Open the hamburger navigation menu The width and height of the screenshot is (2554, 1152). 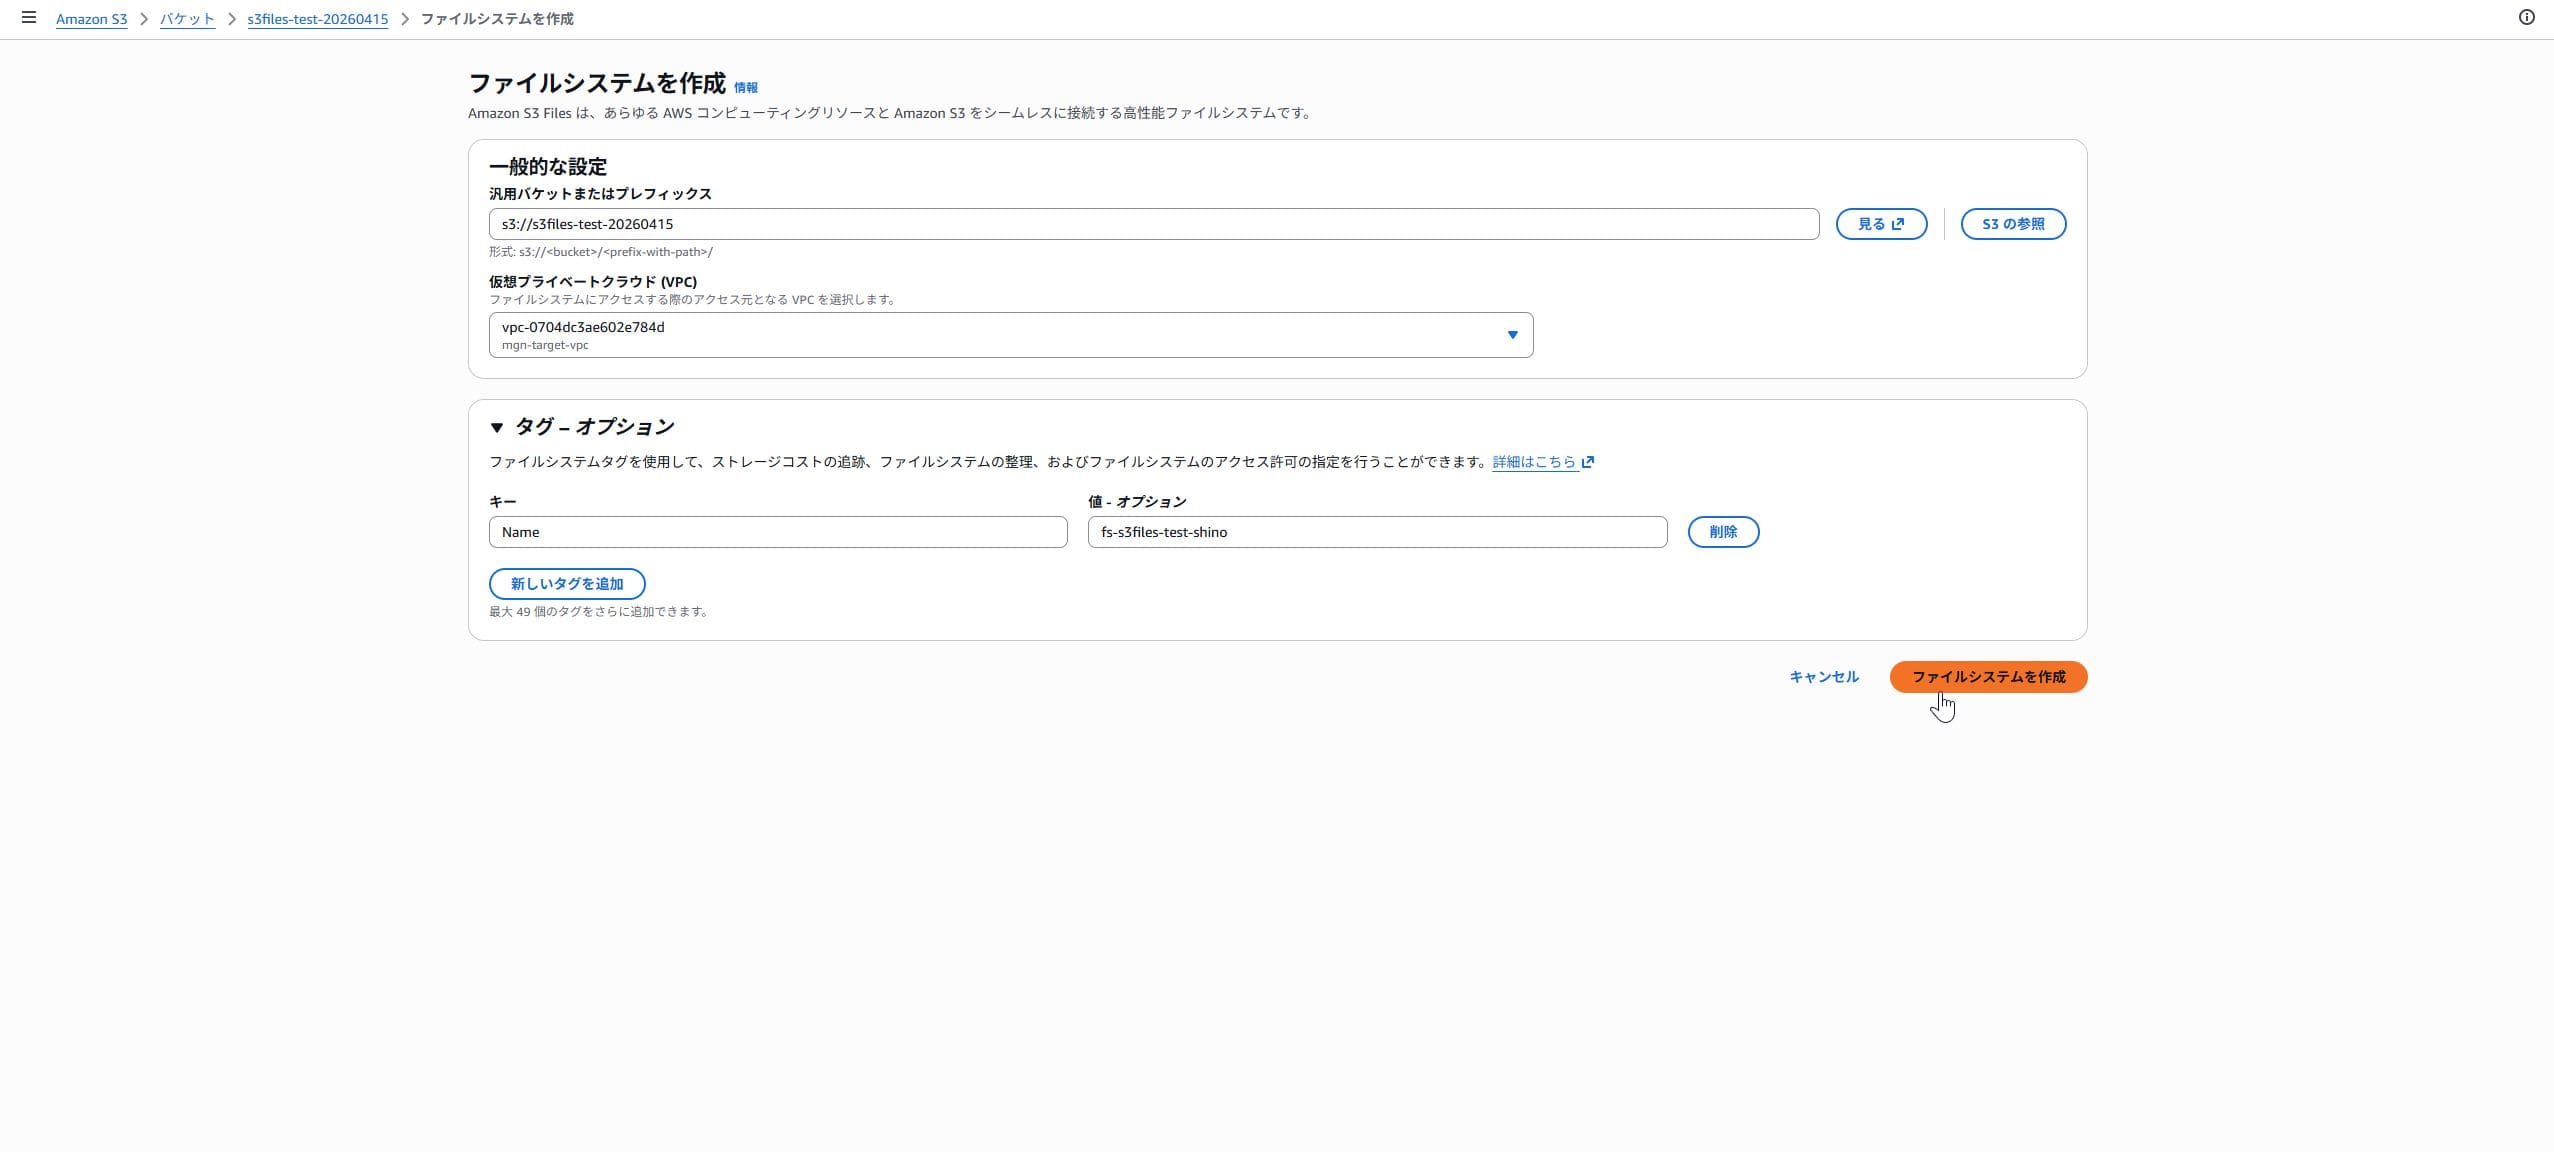[x=29, y=18]
